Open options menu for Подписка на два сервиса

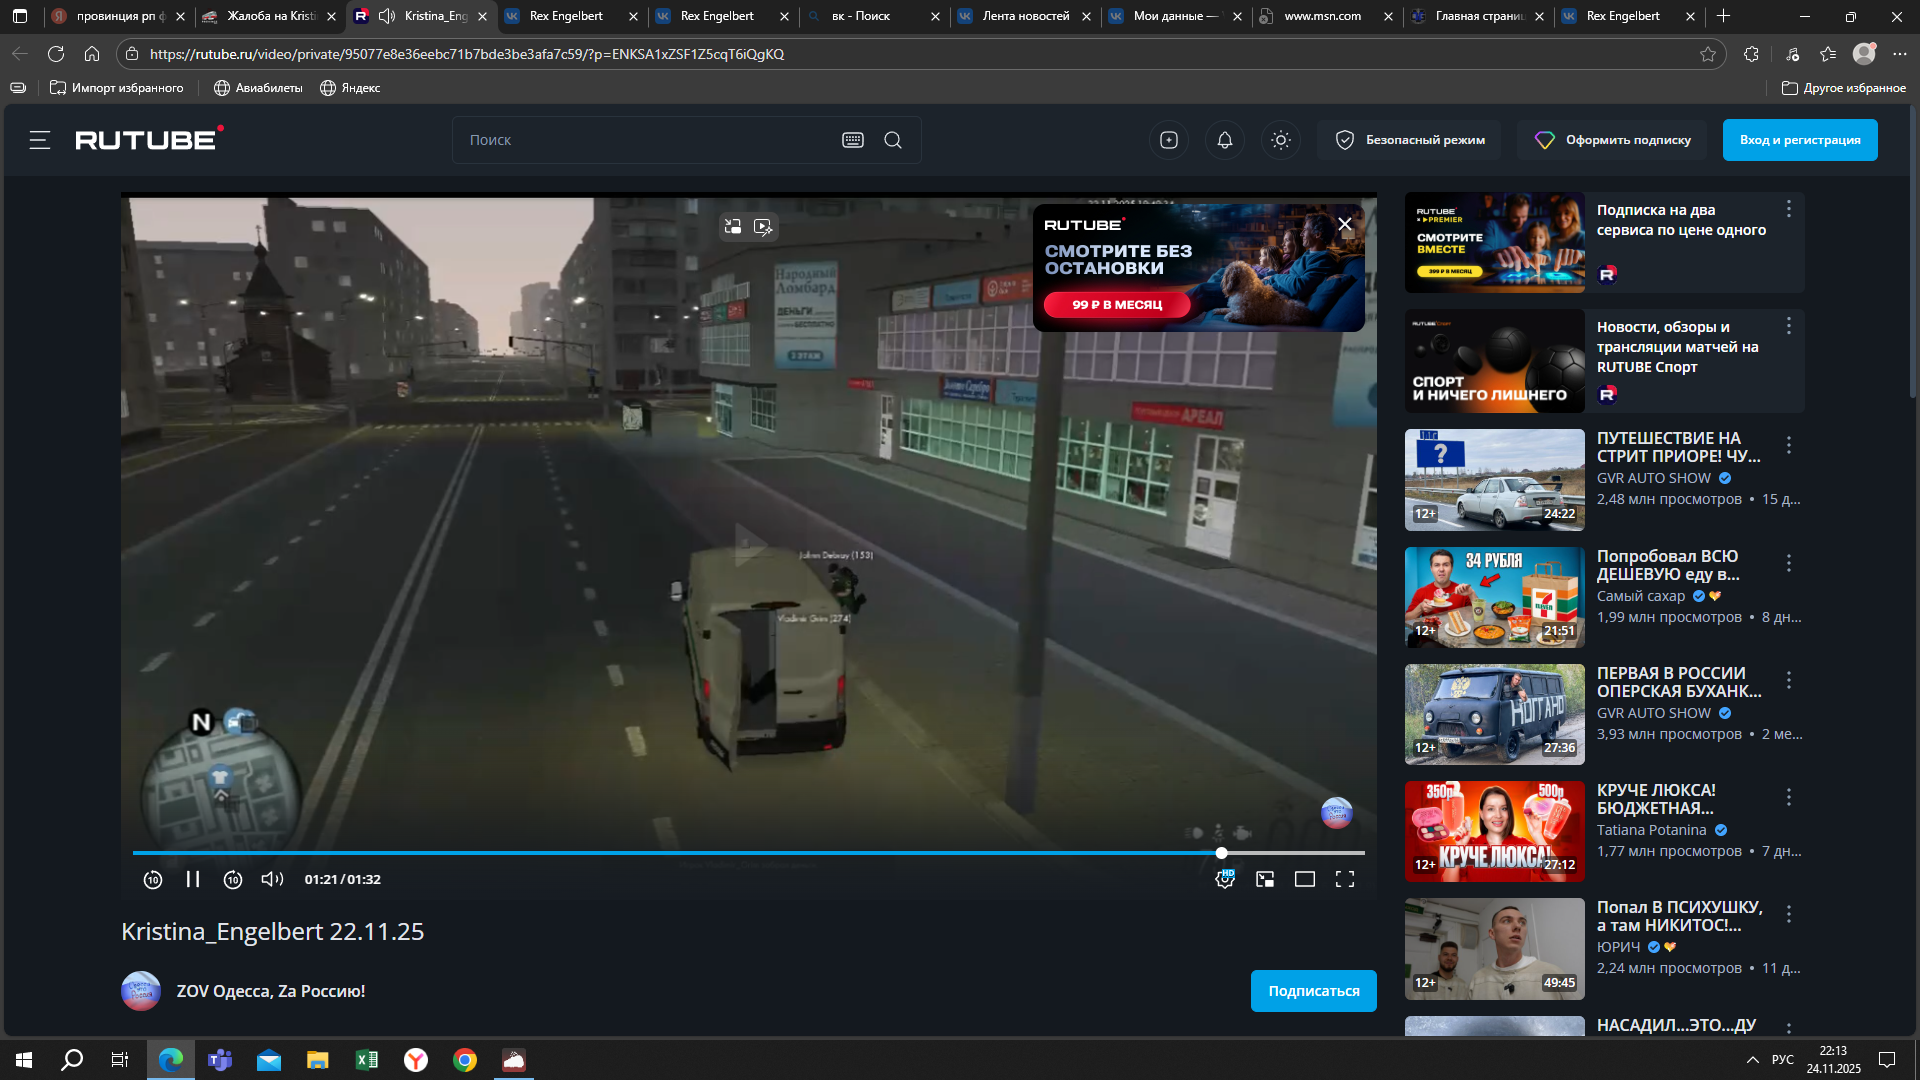pos(1789,209)
